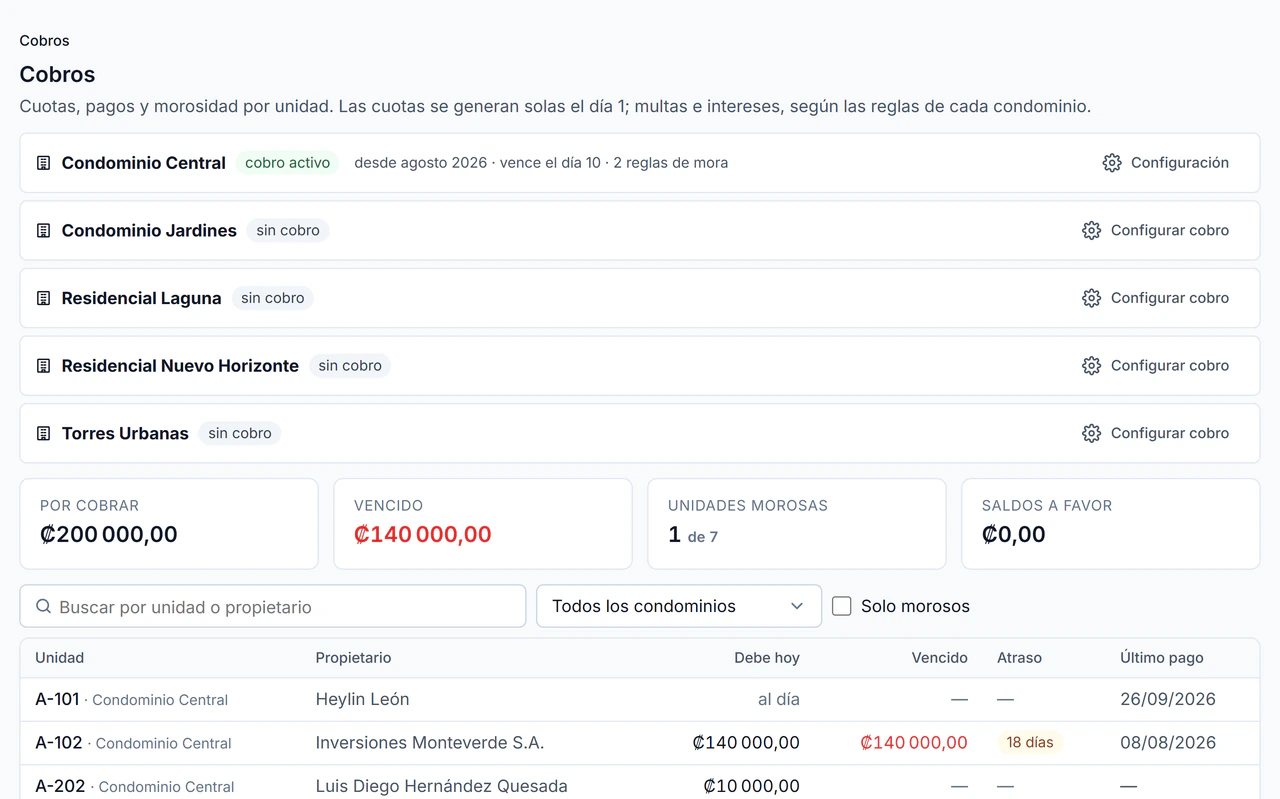Click sin cobro badge for Torres Urbanas

(x=240, y=434)
